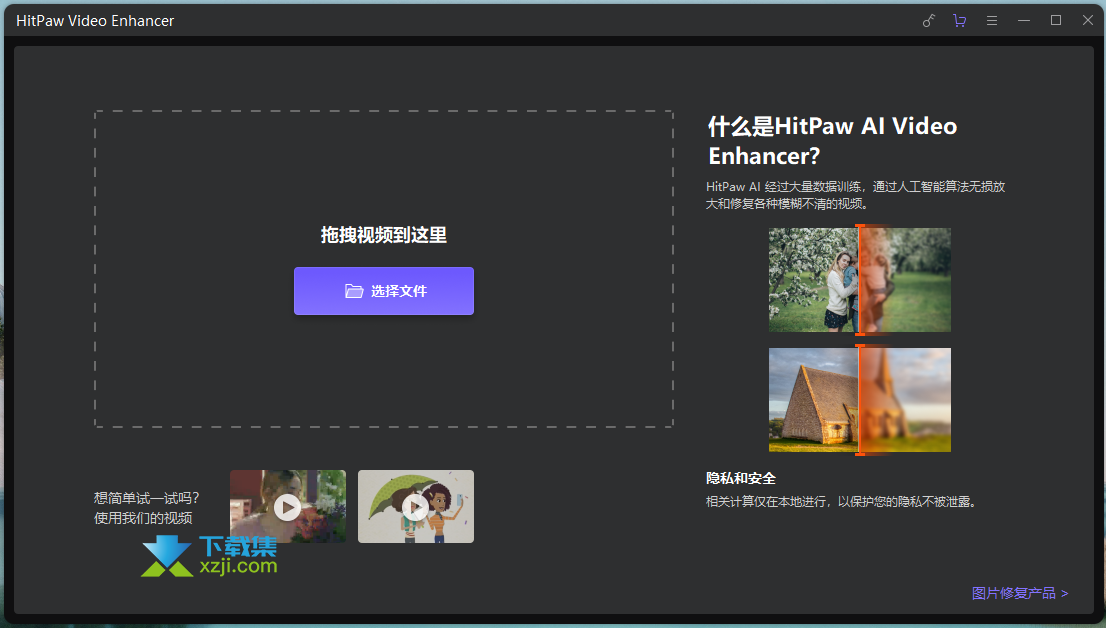Click the 拖拽视频到这里 drop zone heading

click(x=384, y=235)
